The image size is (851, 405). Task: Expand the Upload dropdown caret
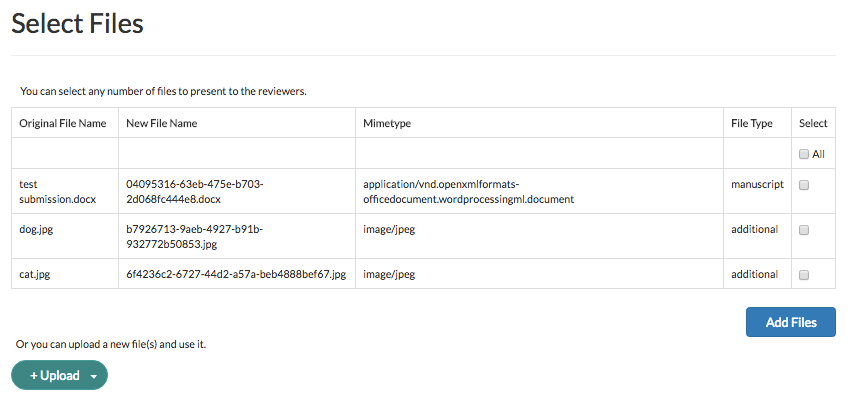click(x=93, y=376)
